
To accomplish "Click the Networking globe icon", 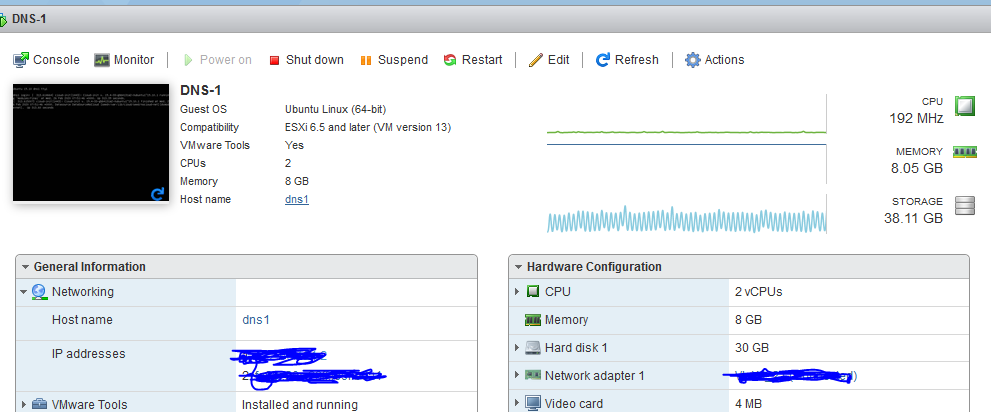I will coord(39,292).
